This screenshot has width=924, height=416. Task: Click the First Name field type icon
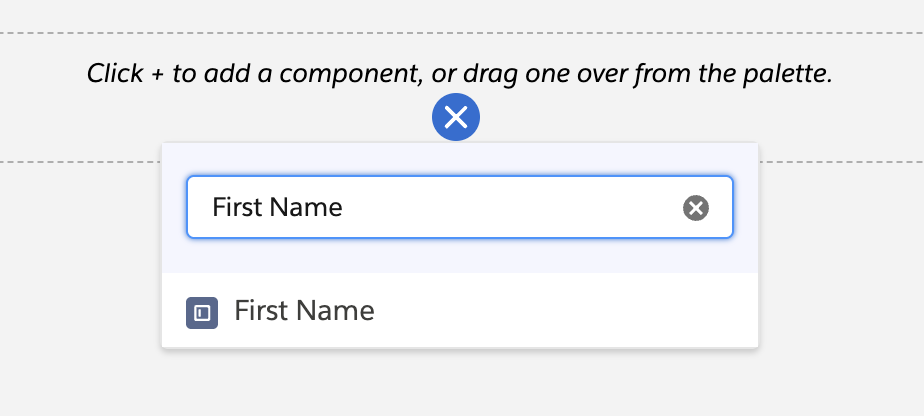(x=202, y=312)
